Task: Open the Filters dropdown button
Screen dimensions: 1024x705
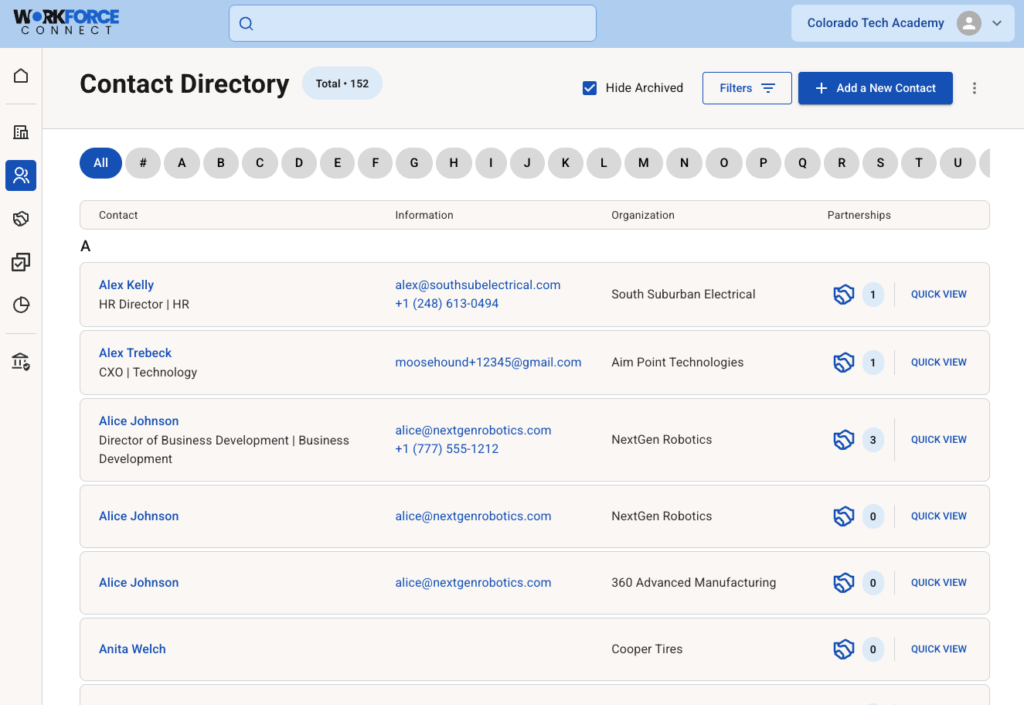Action: 746,88
